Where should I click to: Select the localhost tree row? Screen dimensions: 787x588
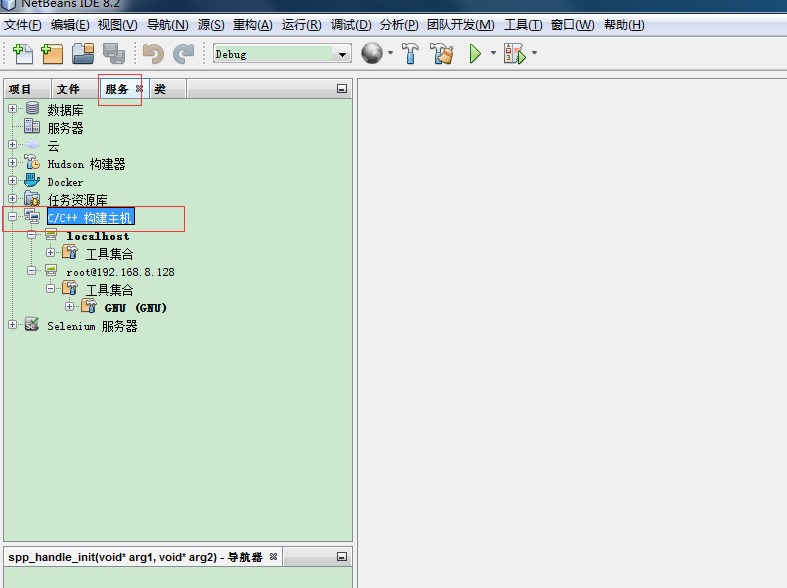click(x=98, y=236)
